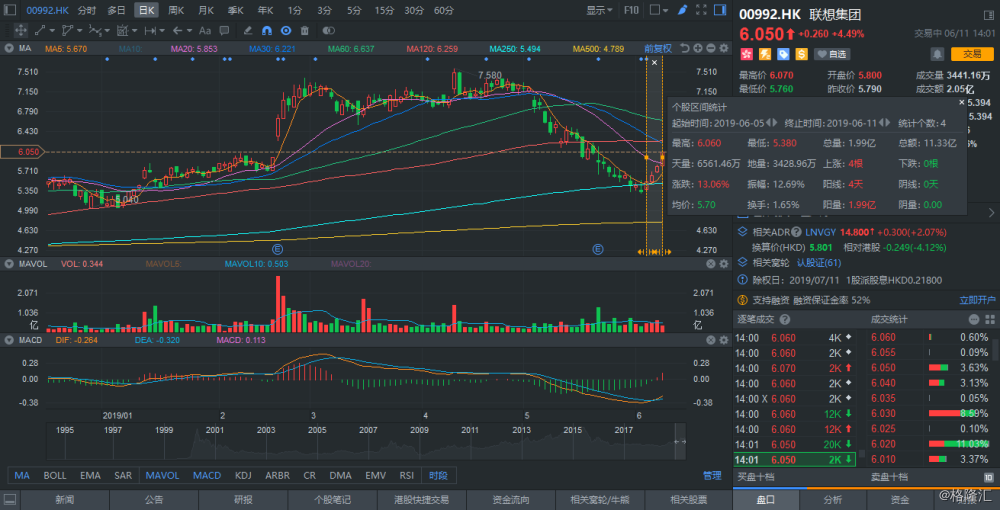Click the timeline range slider handle

[680, 442]
